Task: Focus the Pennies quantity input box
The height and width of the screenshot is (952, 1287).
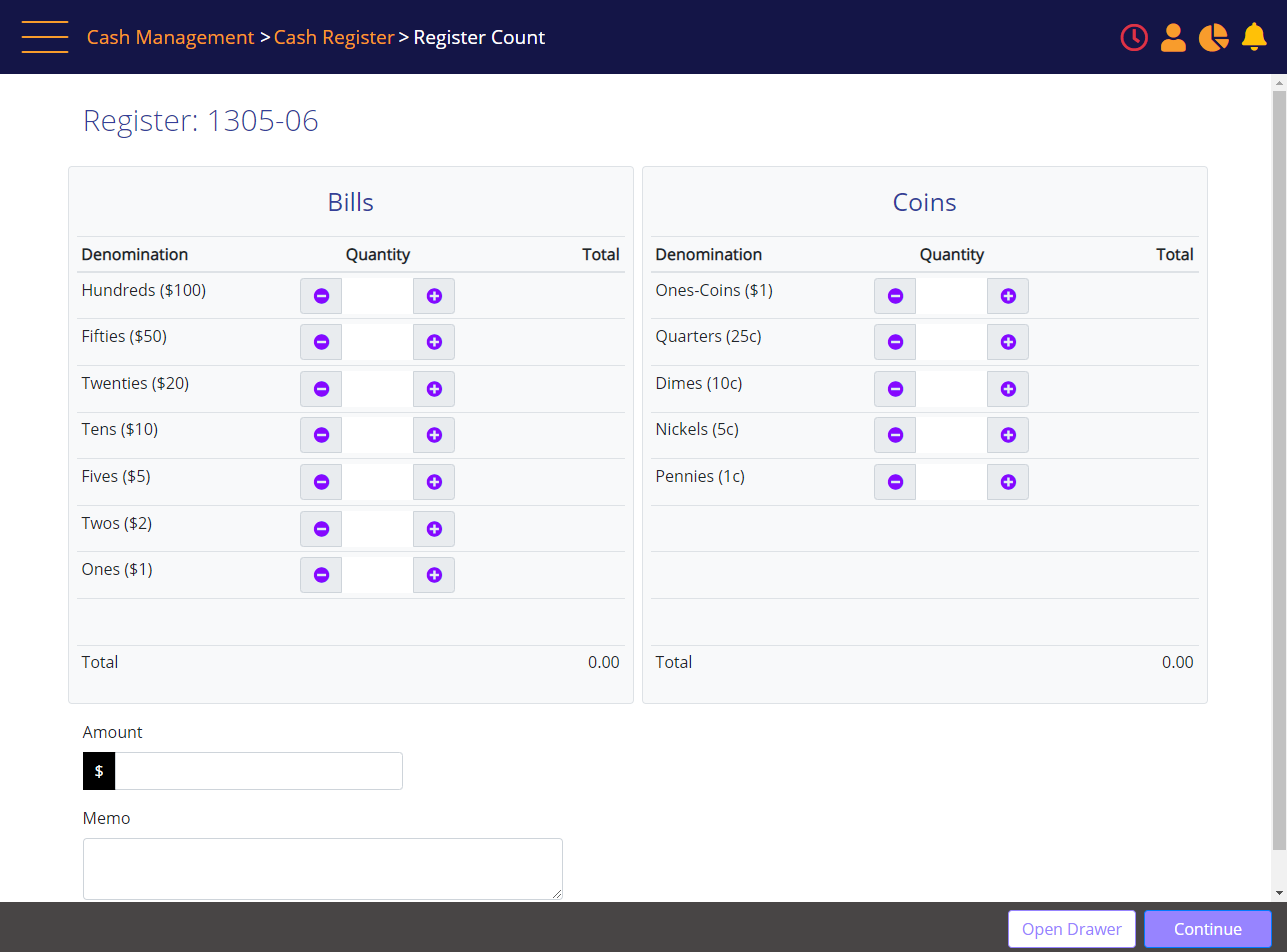Action: [x=951, y=482]
